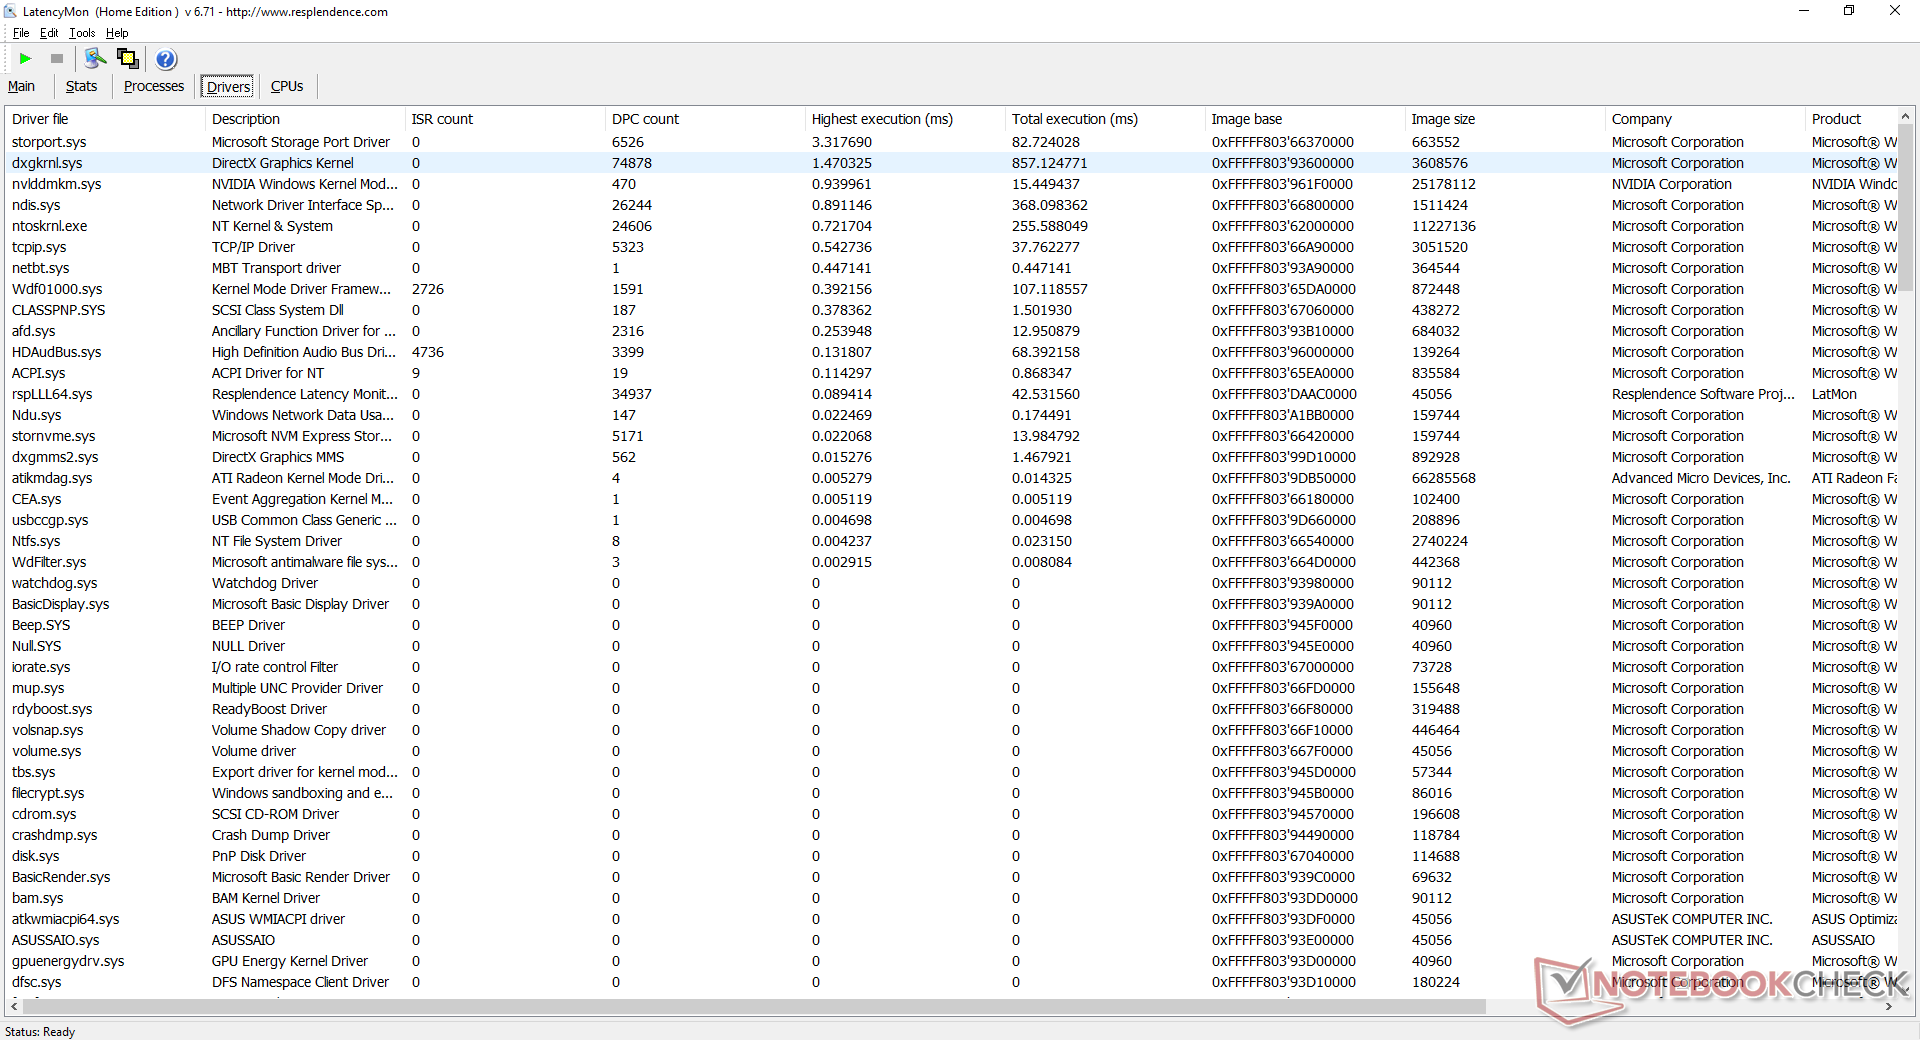The image size is (1920, 1040).
Task: Select the nvlddmkm.sys driver row
Action: [56, 184]
